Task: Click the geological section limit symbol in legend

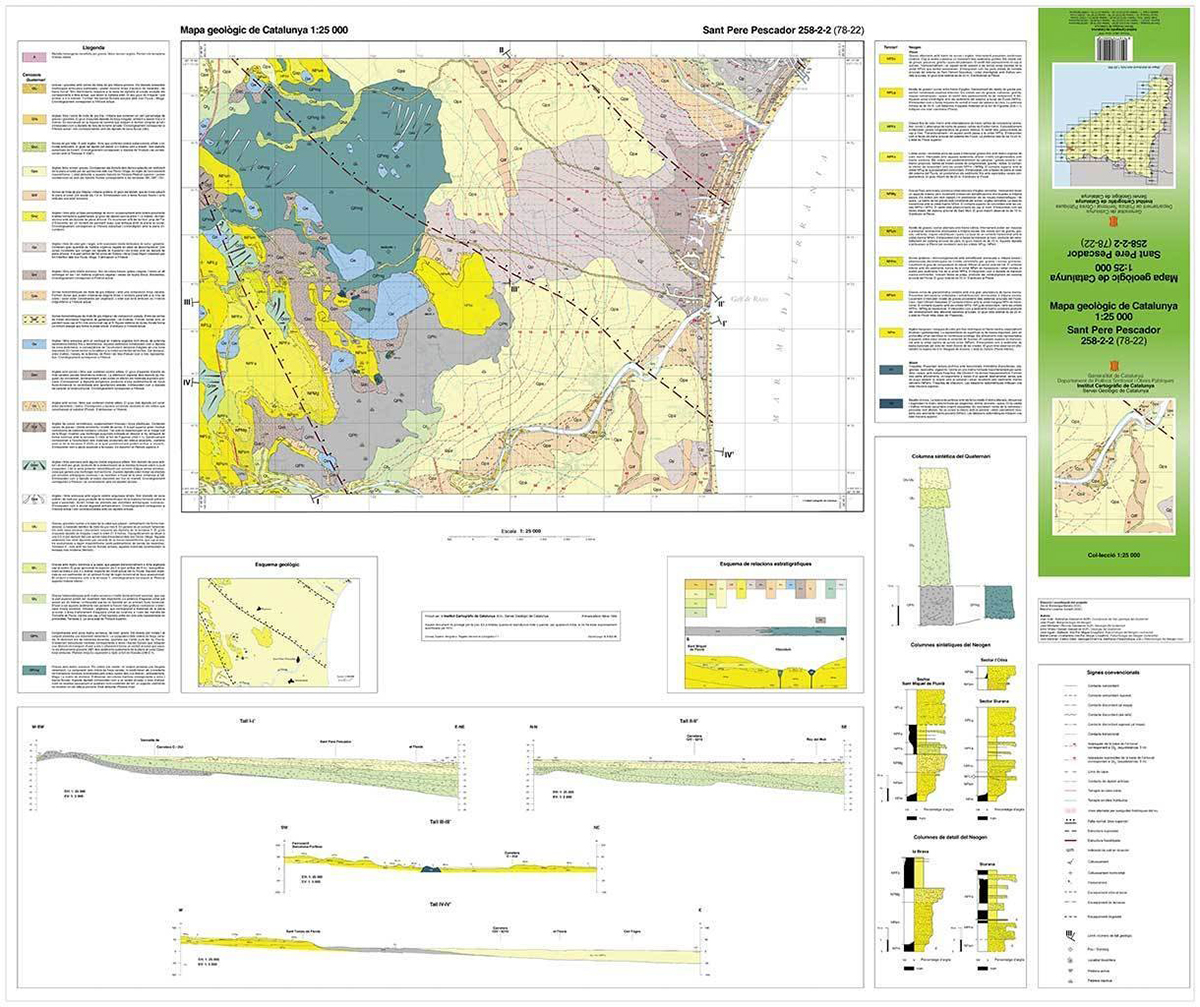Action: [1069, 935]
